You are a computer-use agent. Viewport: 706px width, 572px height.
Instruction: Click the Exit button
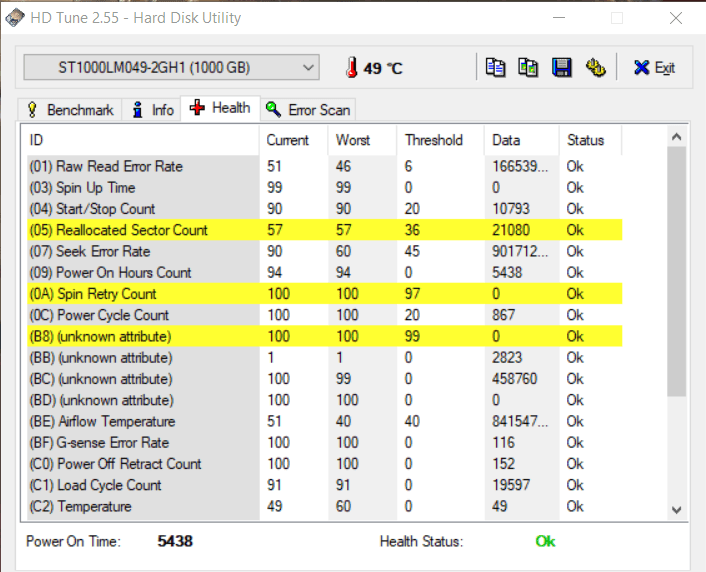click(x=654, y=68)
